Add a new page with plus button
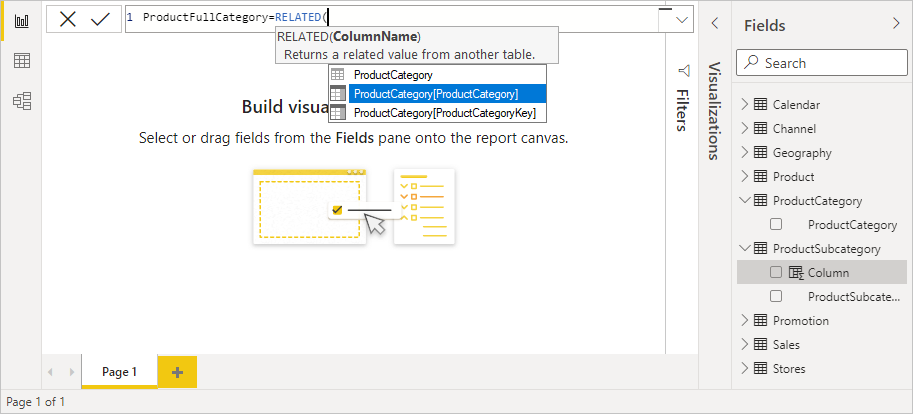Image resolution: width=913 pixels, height=414 pixels. [x=178, y=372]
